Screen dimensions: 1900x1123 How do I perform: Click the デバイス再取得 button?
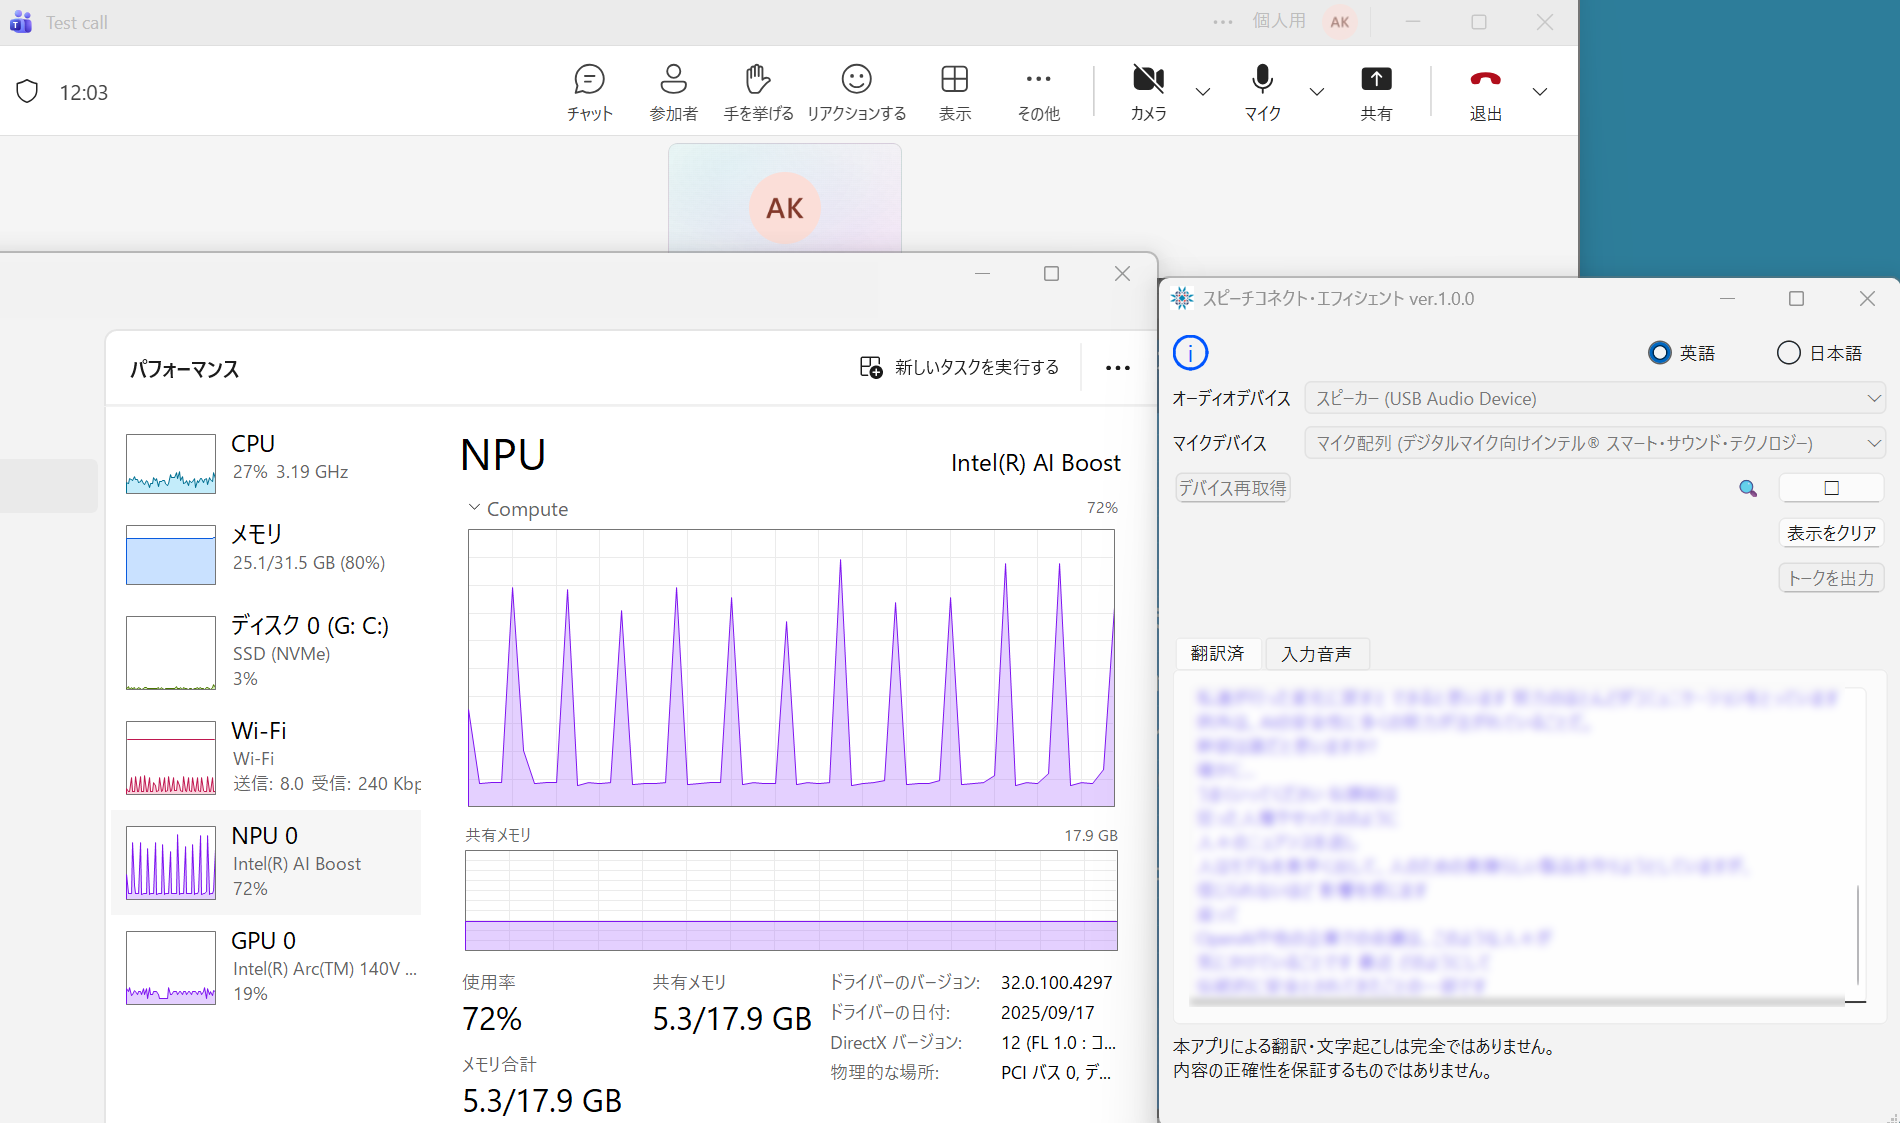click(1232, 488)
